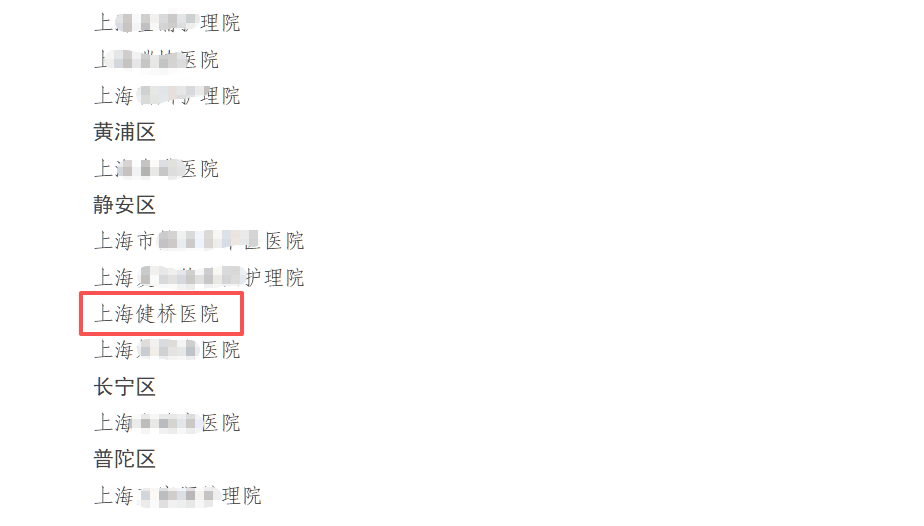Open the 上海市 hospital entry under 静安区

pyautogui.click(x=199, y=241)
